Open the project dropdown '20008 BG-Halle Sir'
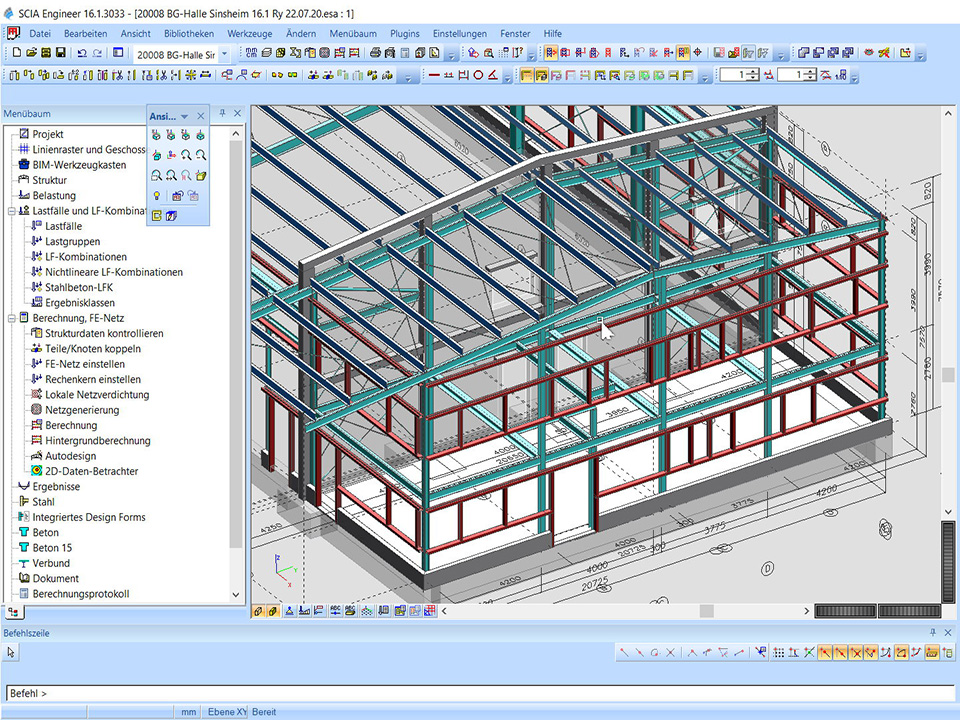 (x=224, y=54)
